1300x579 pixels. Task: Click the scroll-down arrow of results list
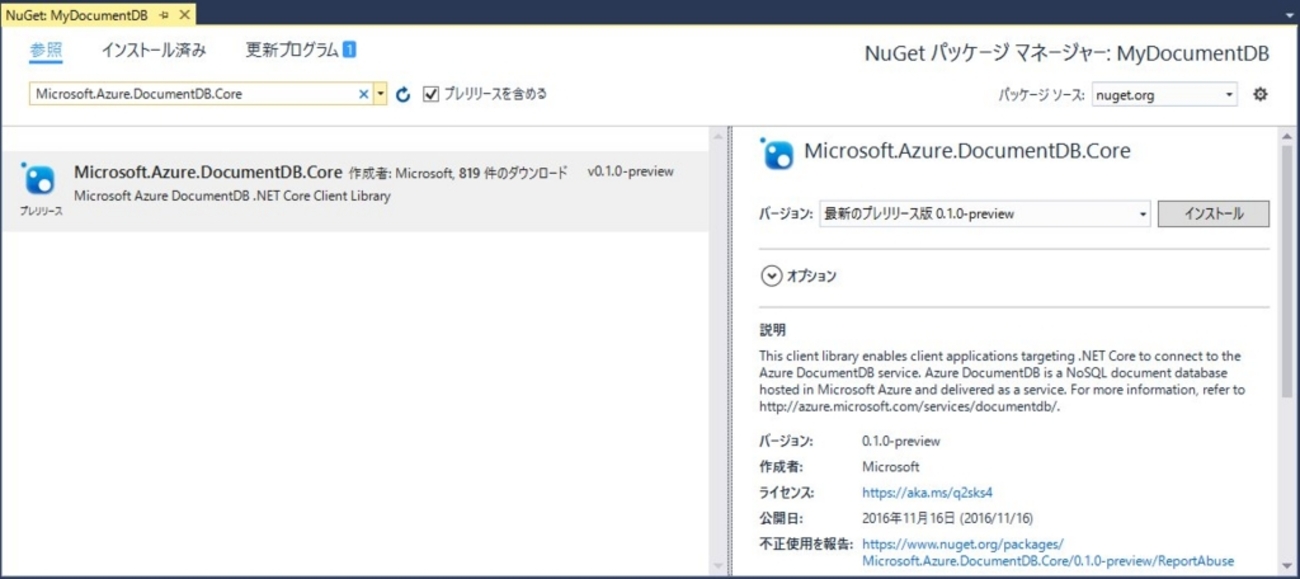tap(717, 567)
